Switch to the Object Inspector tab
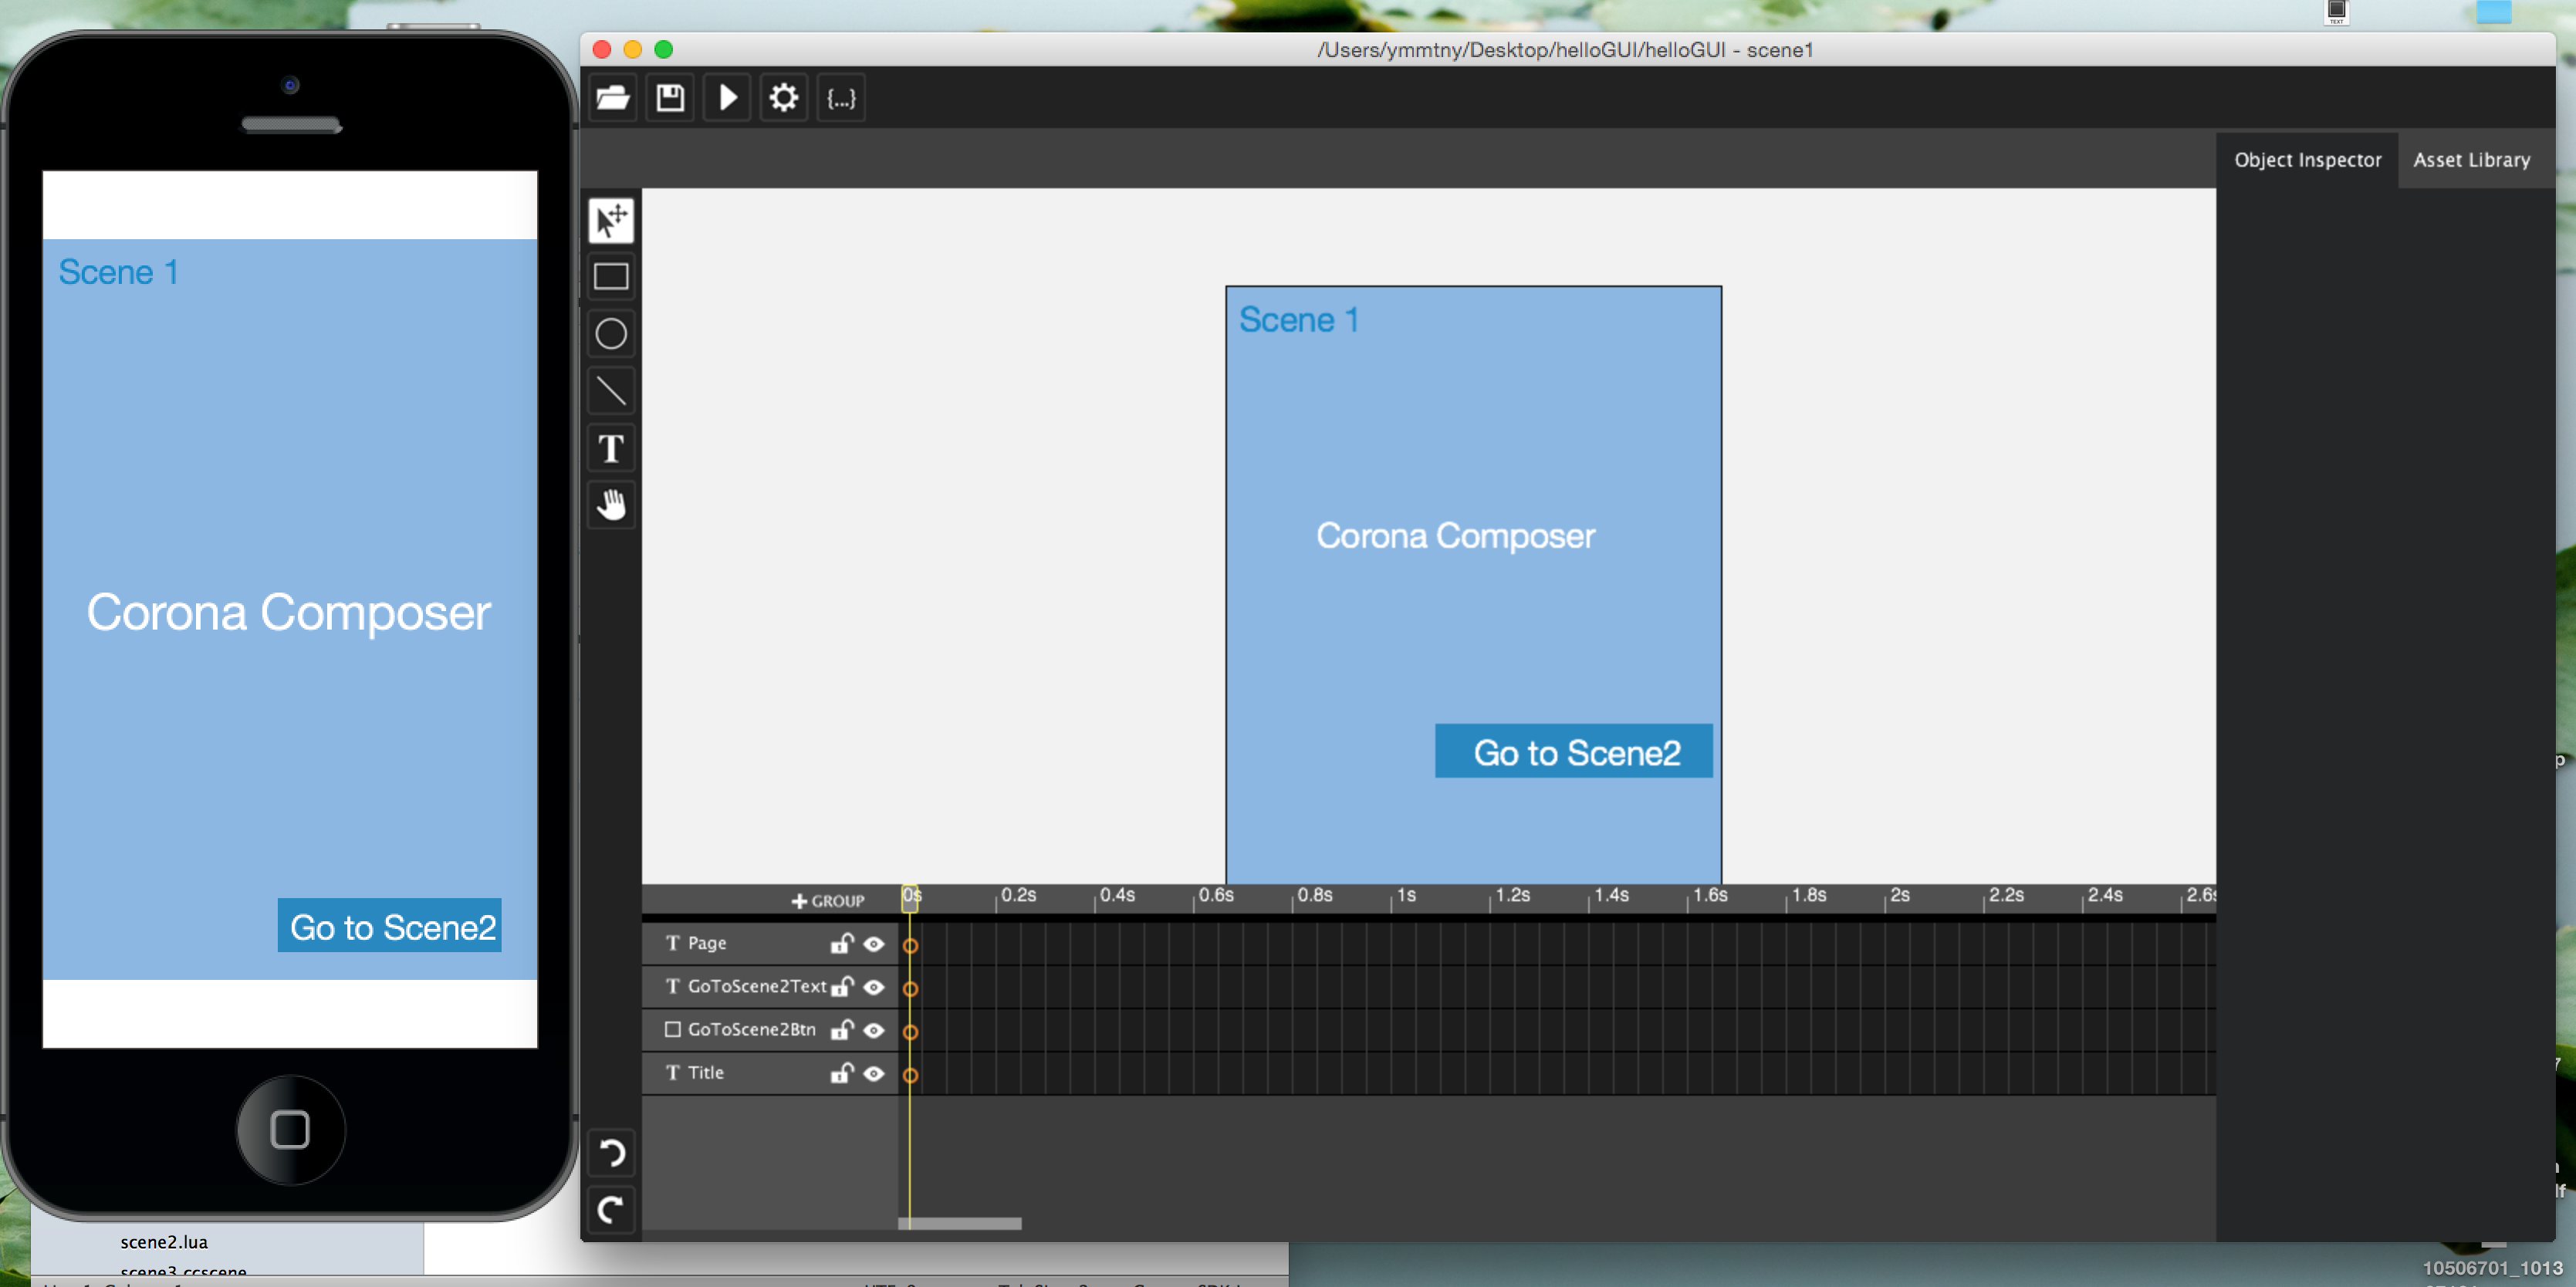This screenshot has height=1287, width=2576. tap(2308, 160)
